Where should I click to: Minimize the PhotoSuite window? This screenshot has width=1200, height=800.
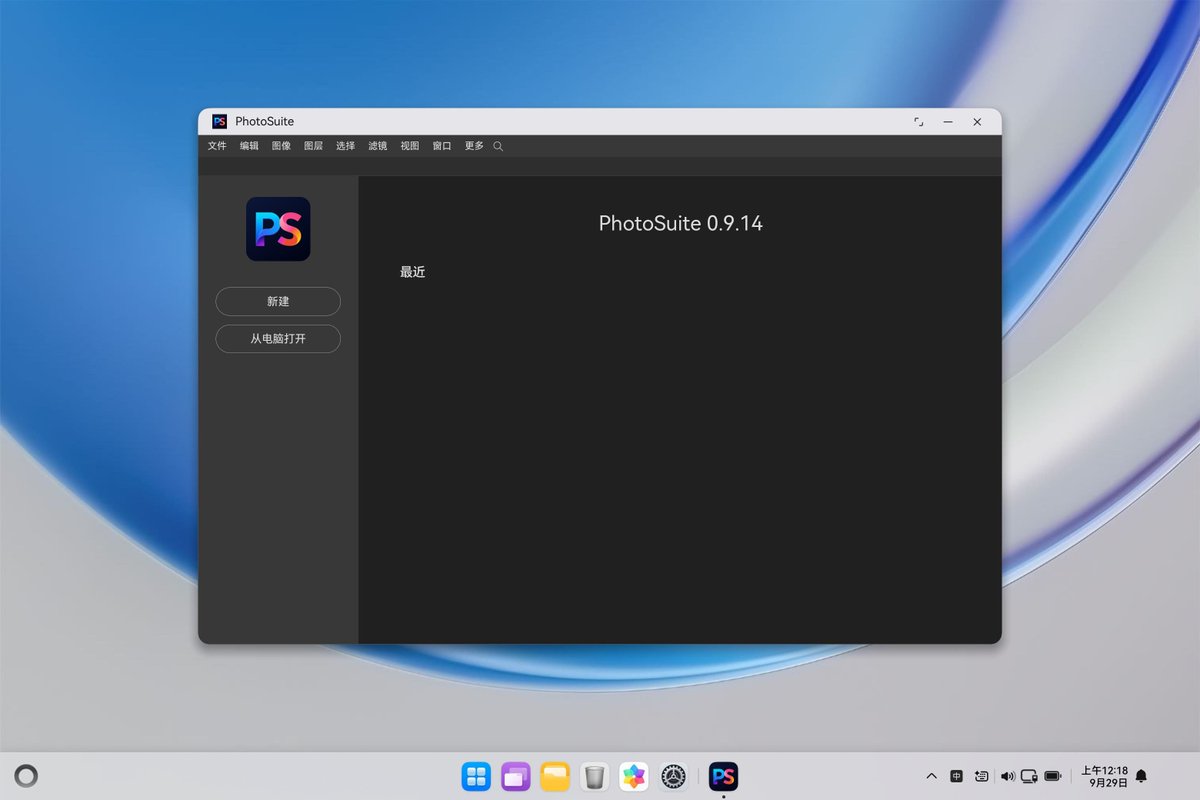(x=948, y=121)
